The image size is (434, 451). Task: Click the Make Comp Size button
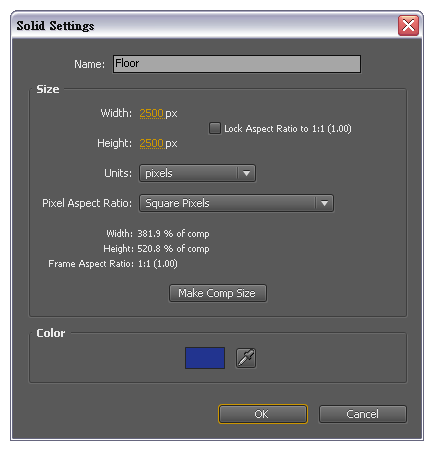pos(218,293)
